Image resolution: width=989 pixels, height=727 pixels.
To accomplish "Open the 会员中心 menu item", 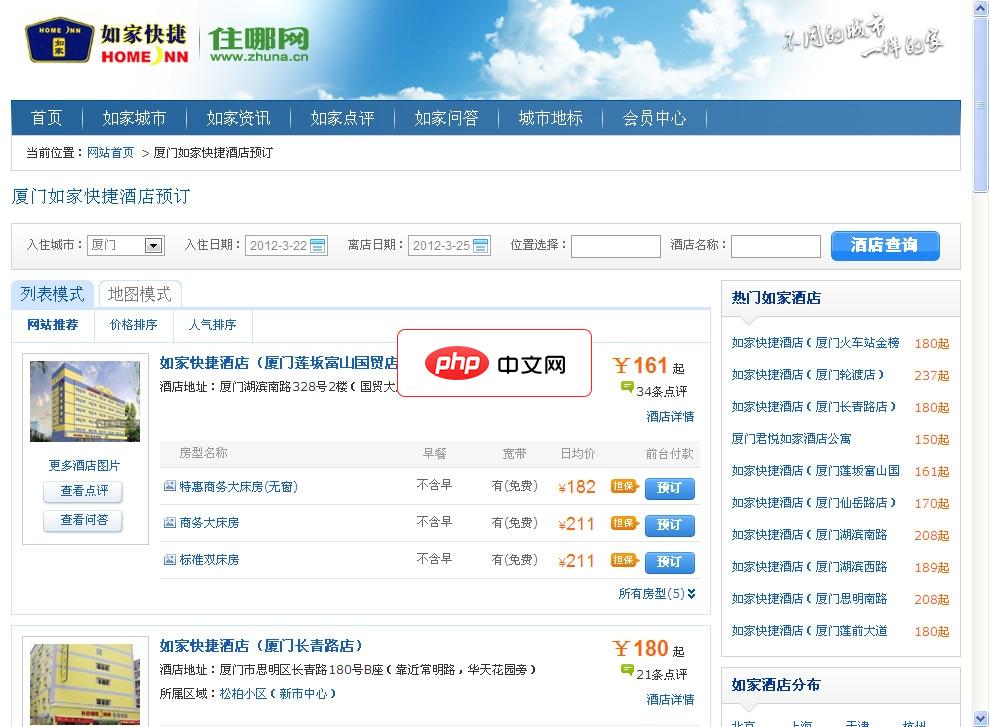I will pyautogui.click(x=653, y=117).
